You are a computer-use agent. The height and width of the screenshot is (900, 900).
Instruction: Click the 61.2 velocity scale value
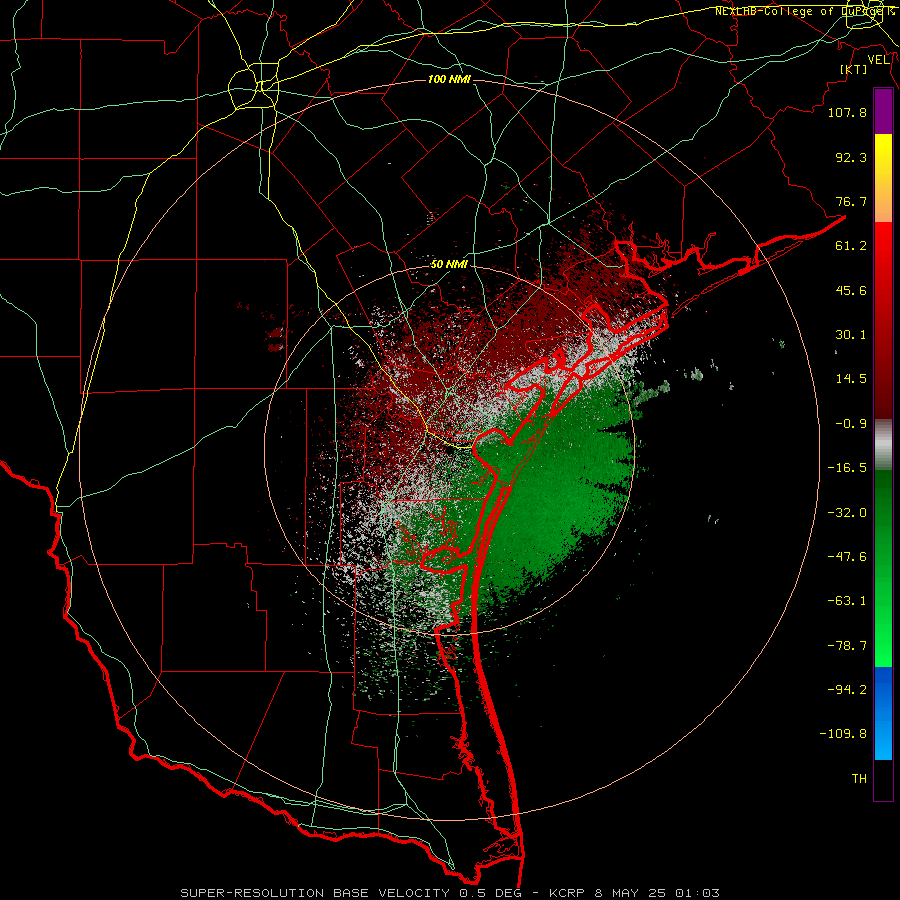point(851,246)
